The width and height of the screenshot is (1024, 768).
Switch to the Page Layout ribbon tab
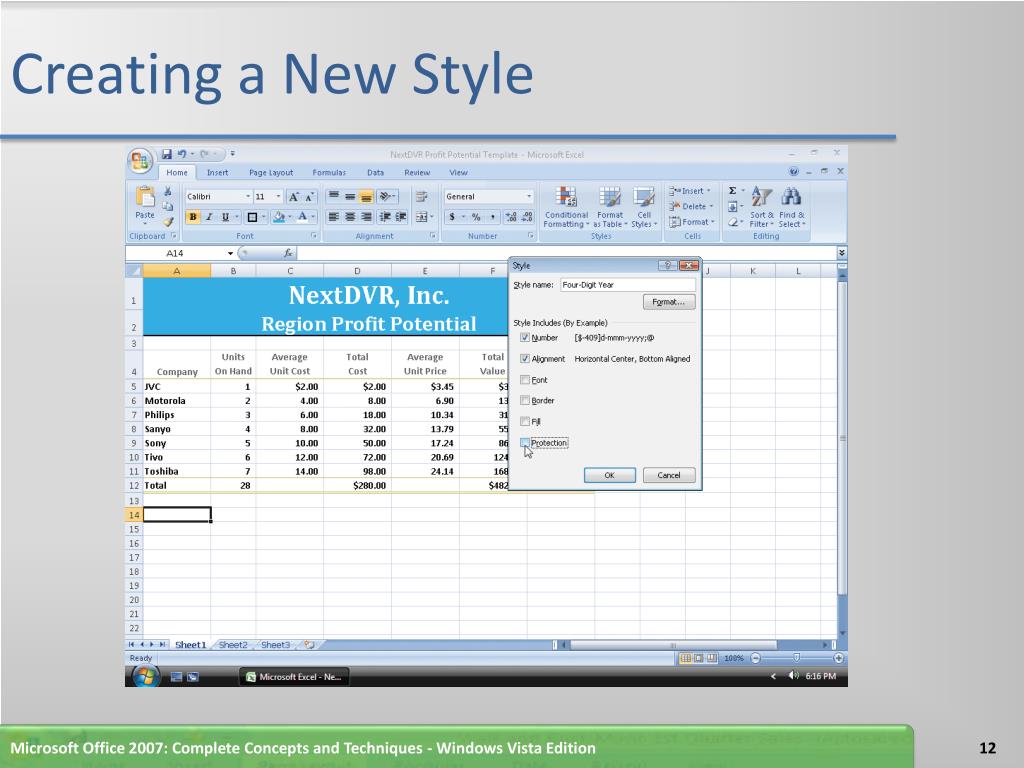(271, 172)
